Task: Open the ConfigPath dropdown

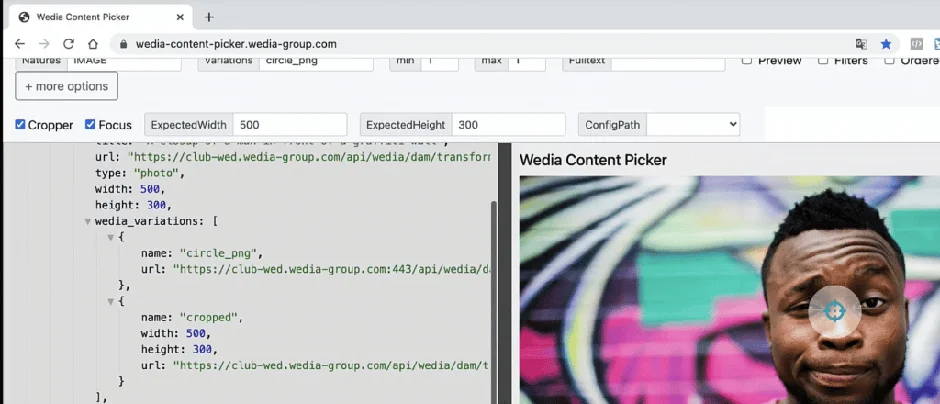Action: (x=693, y=125)
